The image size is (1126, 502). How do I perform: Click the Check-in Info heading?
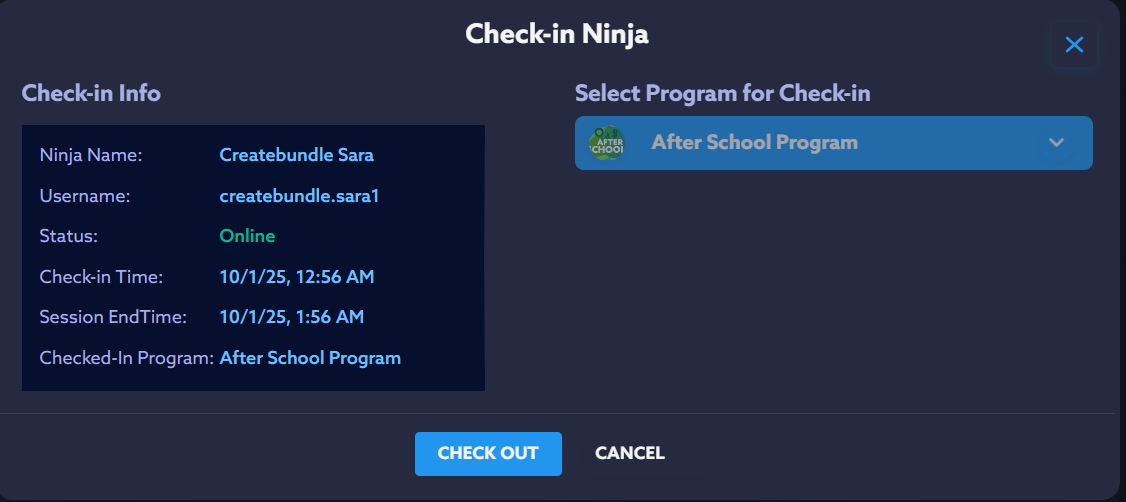(91, 93)
